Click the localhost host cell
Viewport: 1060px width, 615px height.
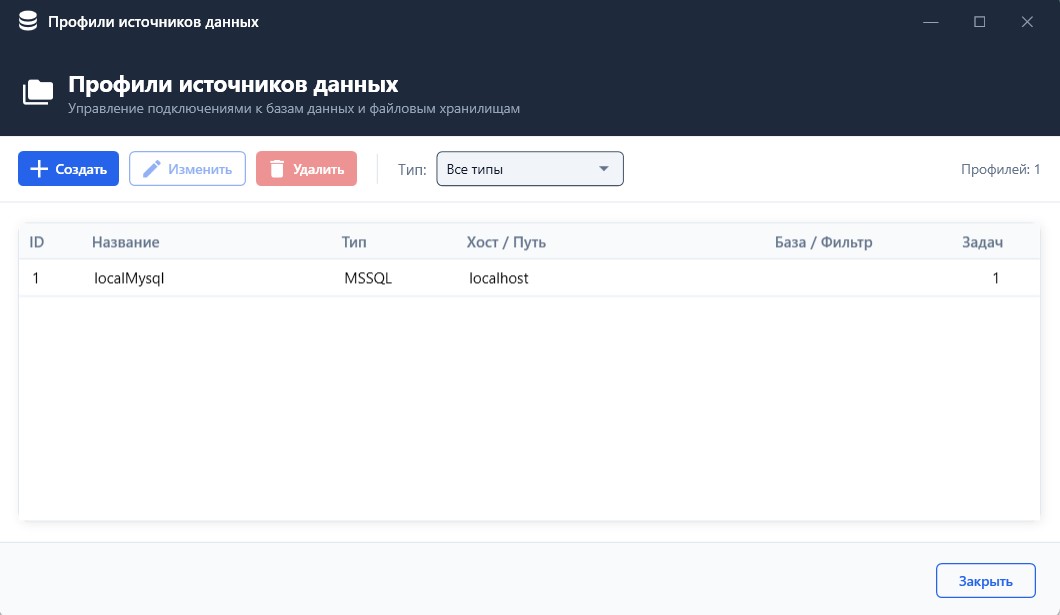(499, 279)
